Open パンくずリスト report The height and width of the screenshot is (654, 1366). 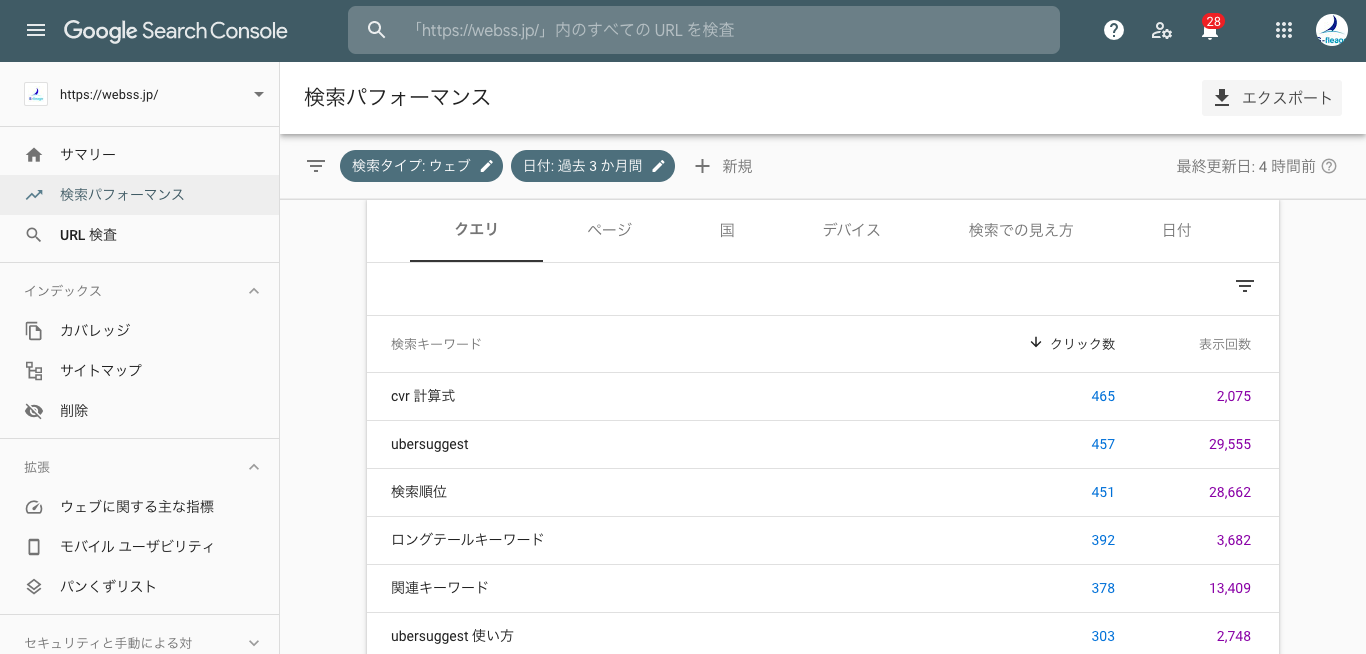point(139,587)
